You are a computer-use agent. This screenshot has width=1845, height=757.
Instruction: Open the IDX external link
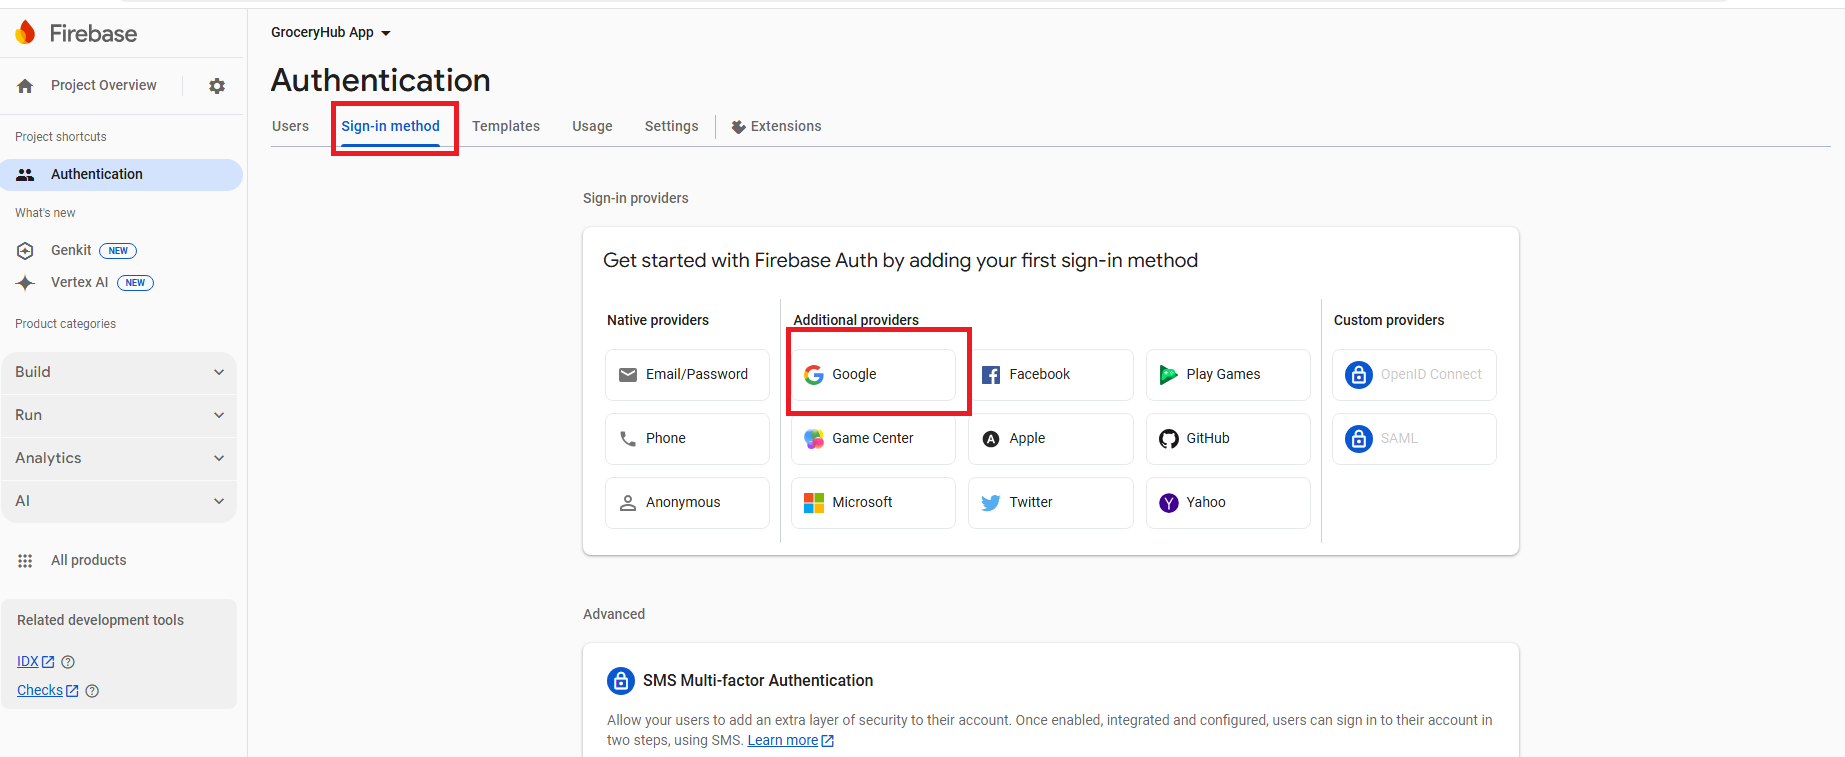tap(36, 662)
